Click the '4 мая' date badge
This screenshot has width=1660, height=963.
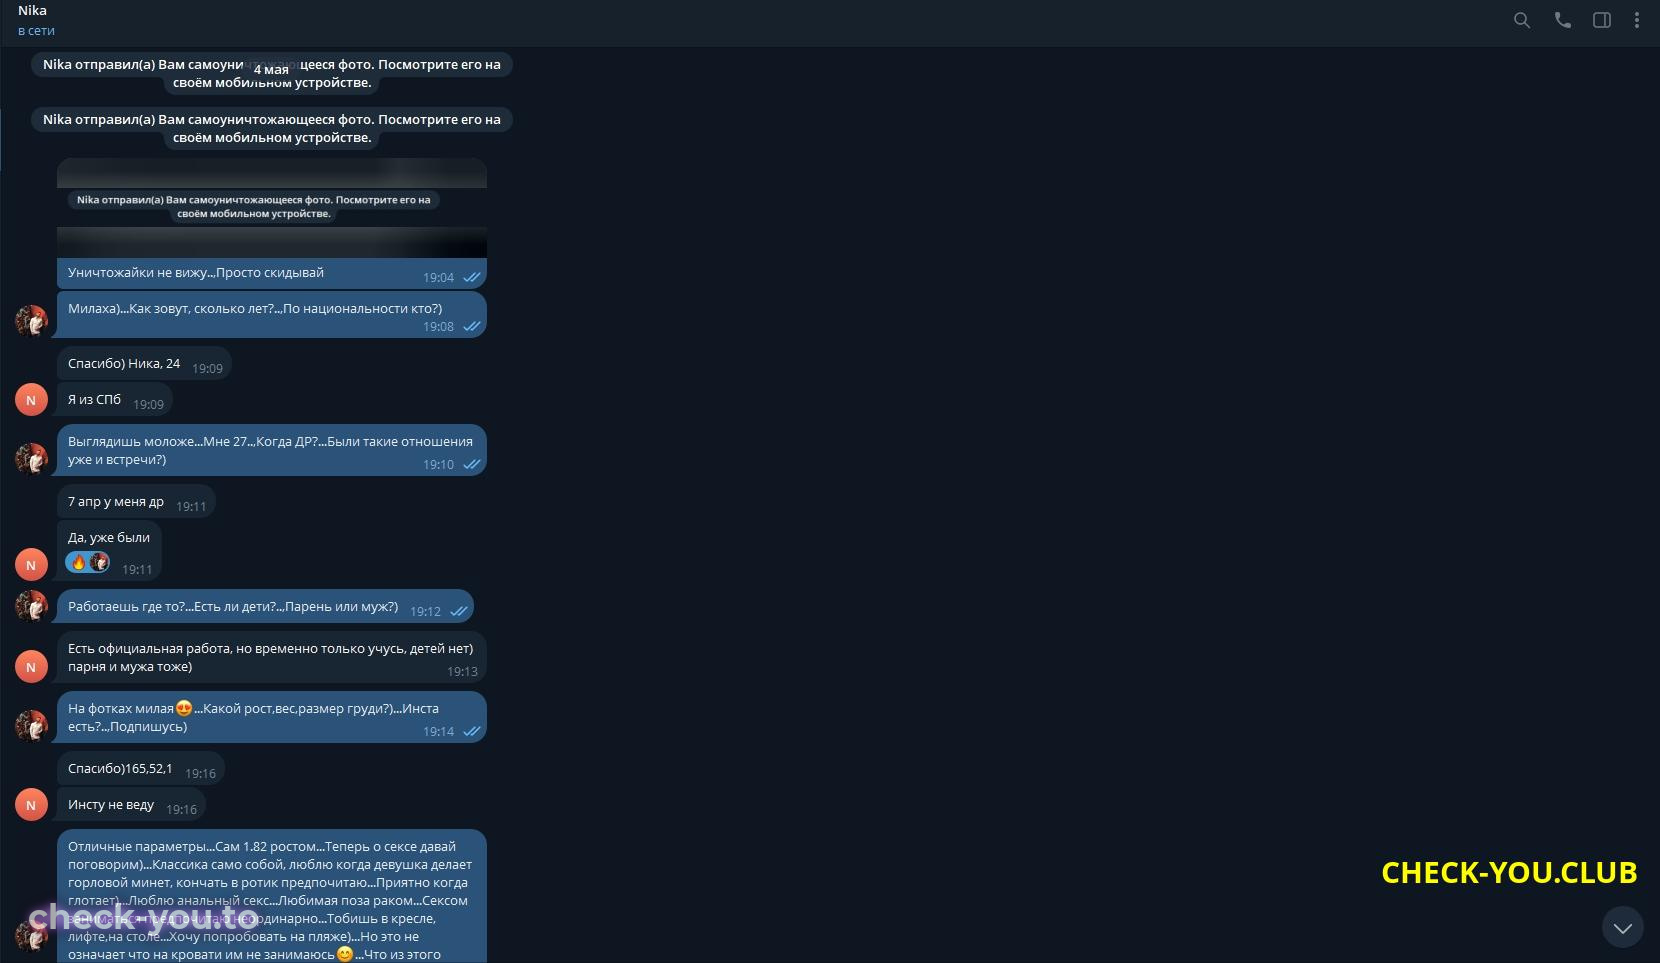271,69
